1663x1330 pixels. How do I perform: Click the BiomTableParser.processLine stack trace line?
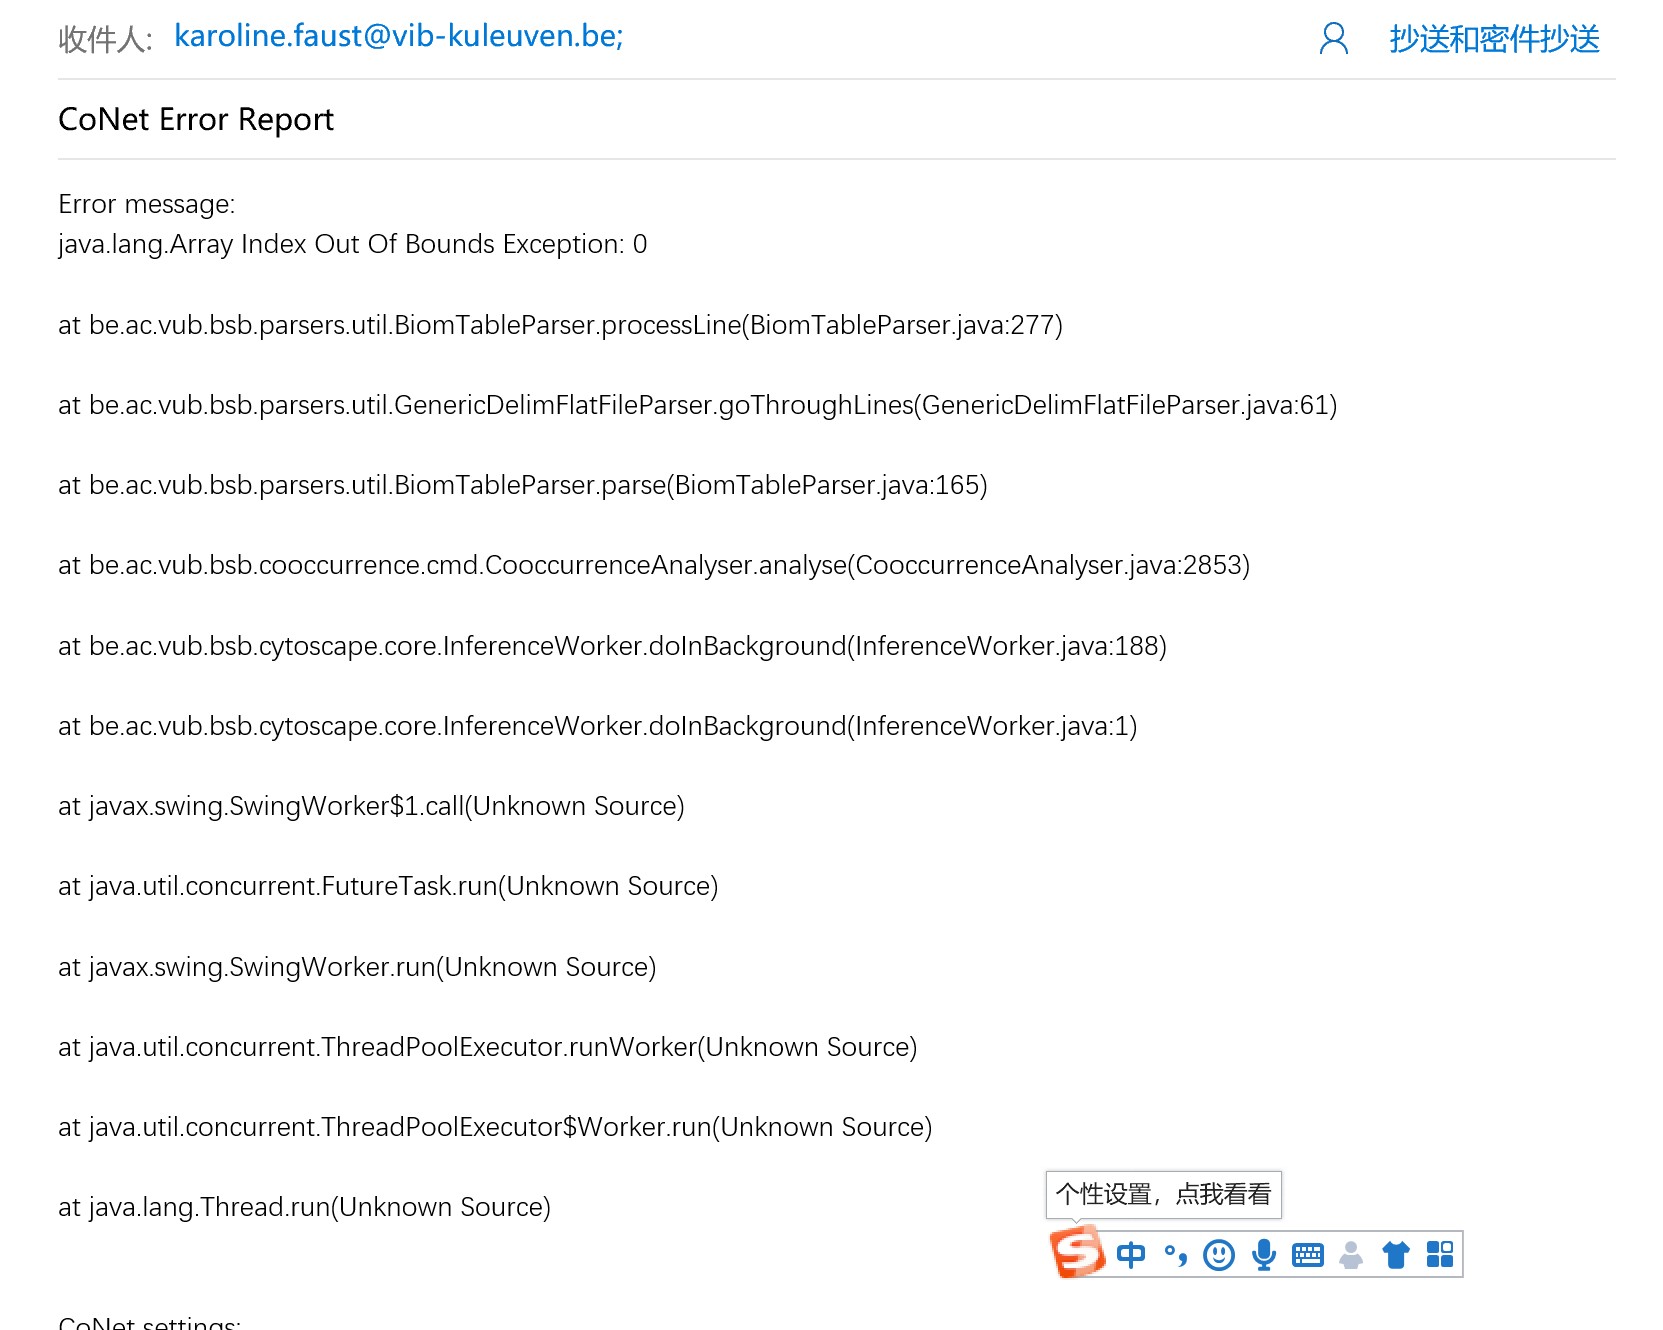click(560, 325)
